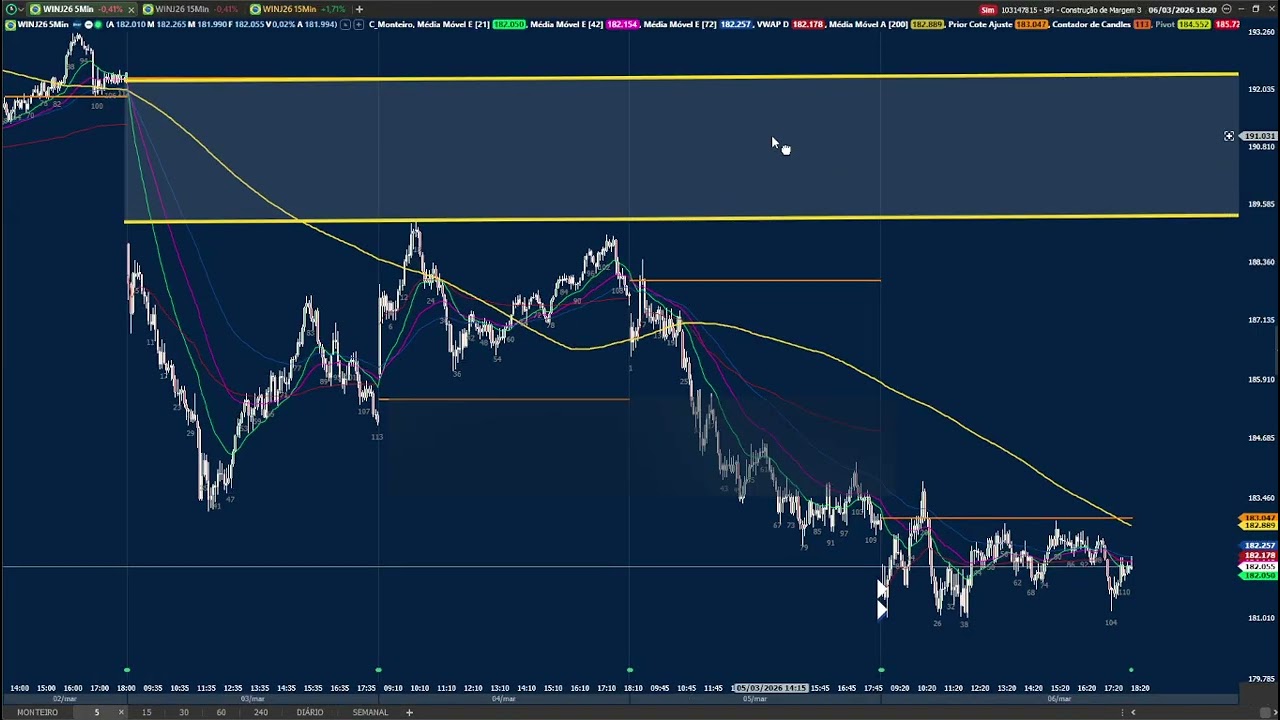Expand the dropdown arrow beside the clock icon

pyautogui.click(x=21, y=9)
